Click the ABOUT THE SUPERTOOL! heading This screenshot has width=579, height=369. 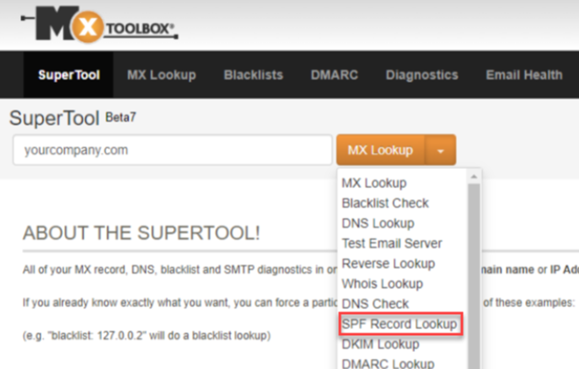pos(141,233)
